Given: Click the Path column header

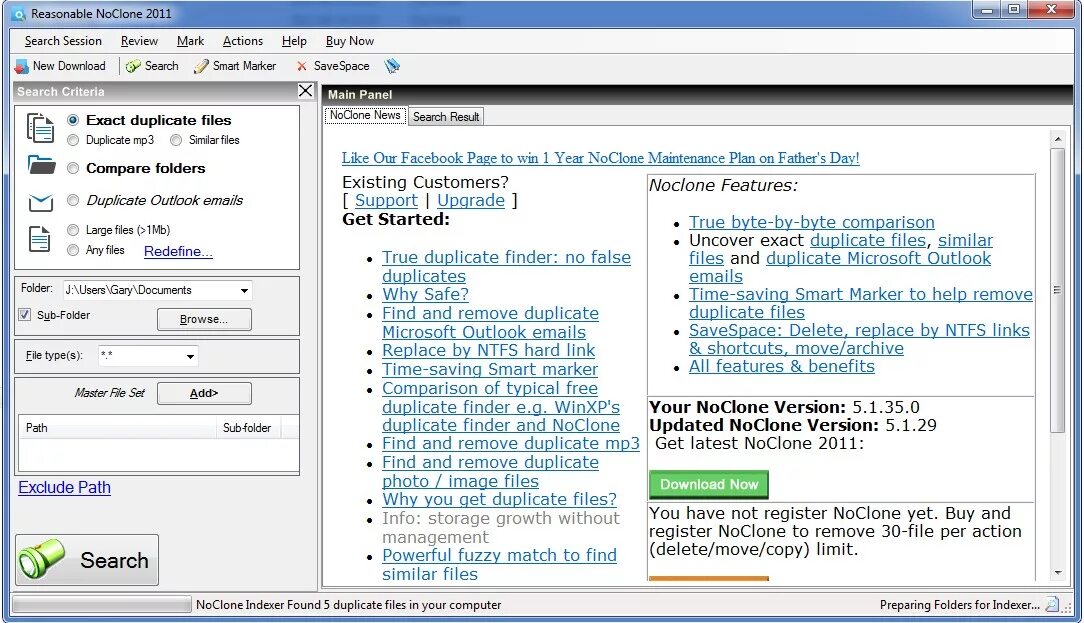Looking at the screenshot, I should coord(117,428).
